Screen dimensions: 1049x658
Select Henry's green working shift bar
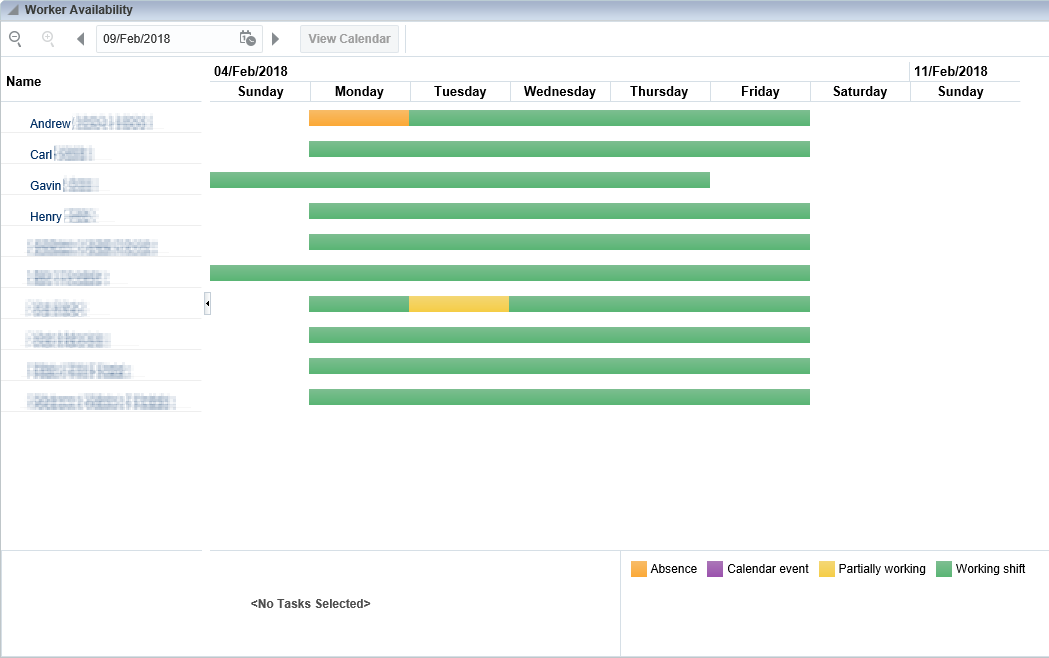[560, 211]
